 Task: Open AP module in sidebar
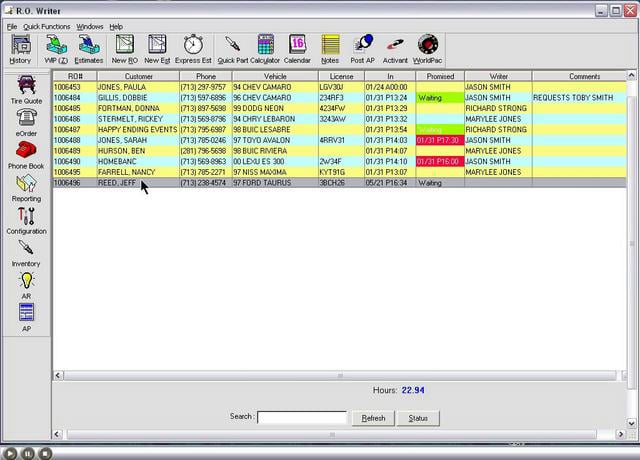tap(26, 318)
